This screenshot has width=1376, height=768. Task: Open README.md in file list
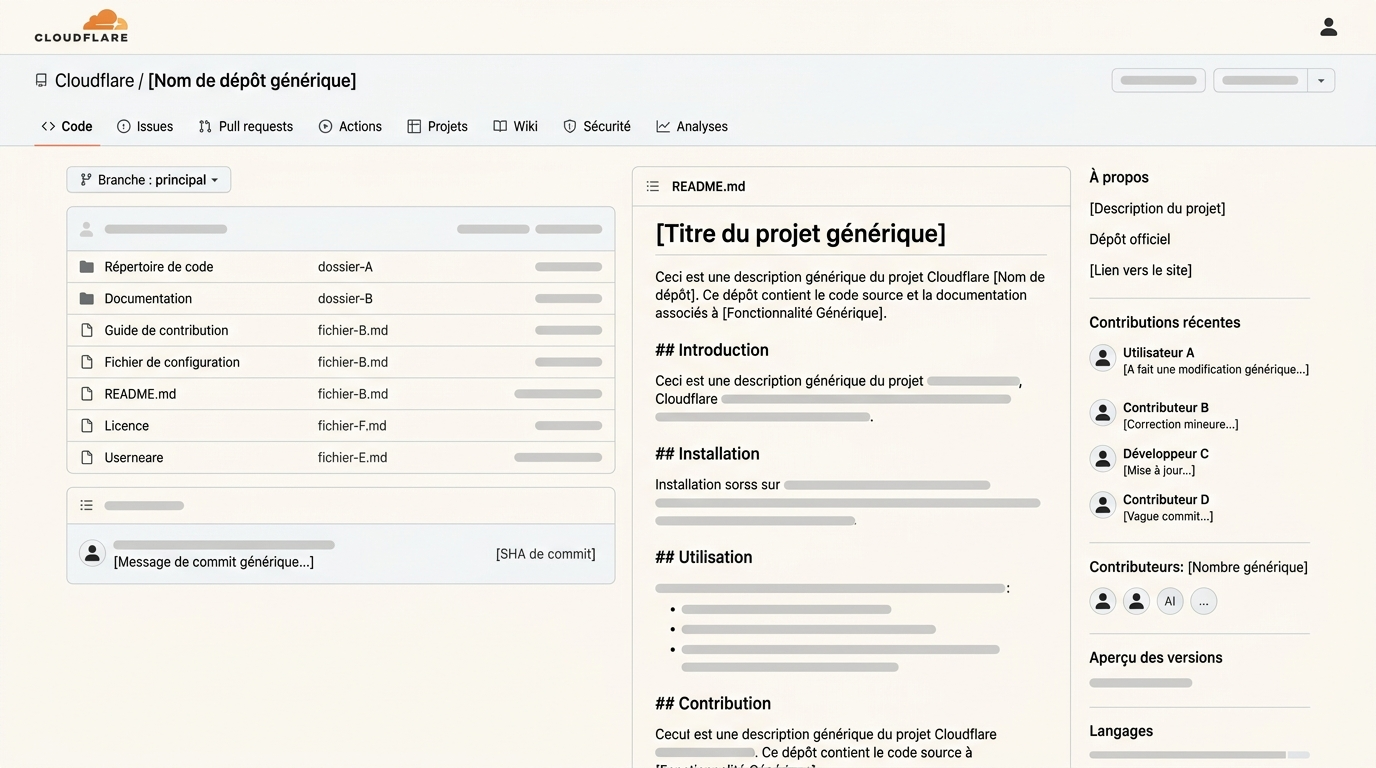click(140, 394)
